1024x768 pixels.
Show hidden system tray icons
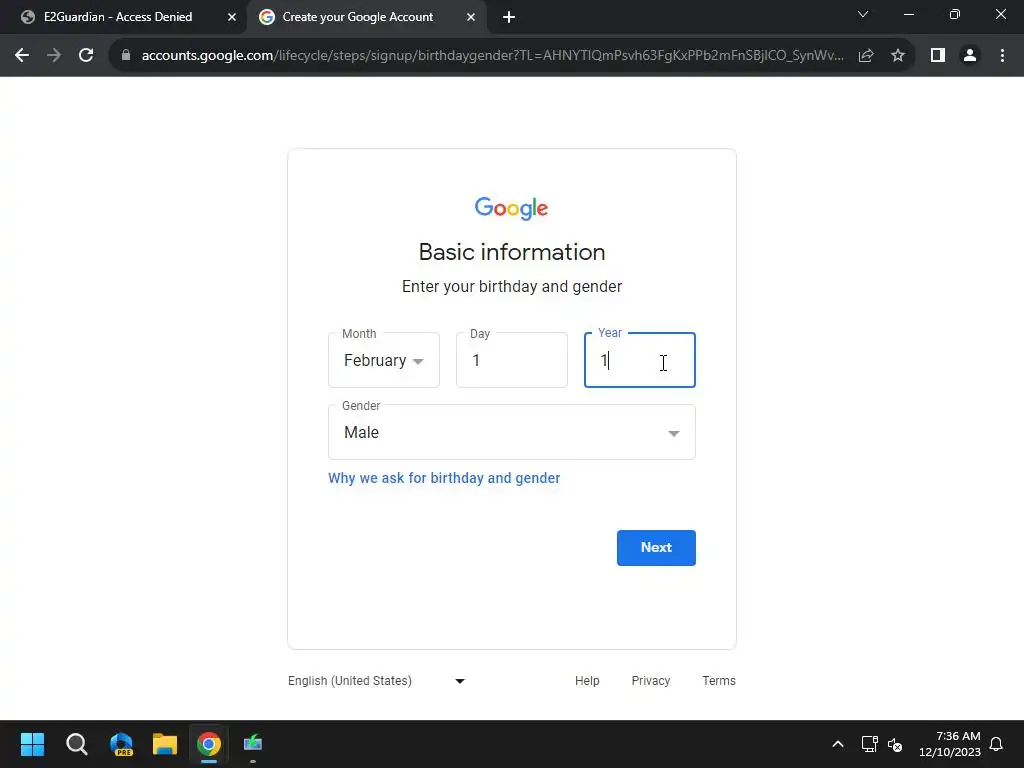click(838, 744)
